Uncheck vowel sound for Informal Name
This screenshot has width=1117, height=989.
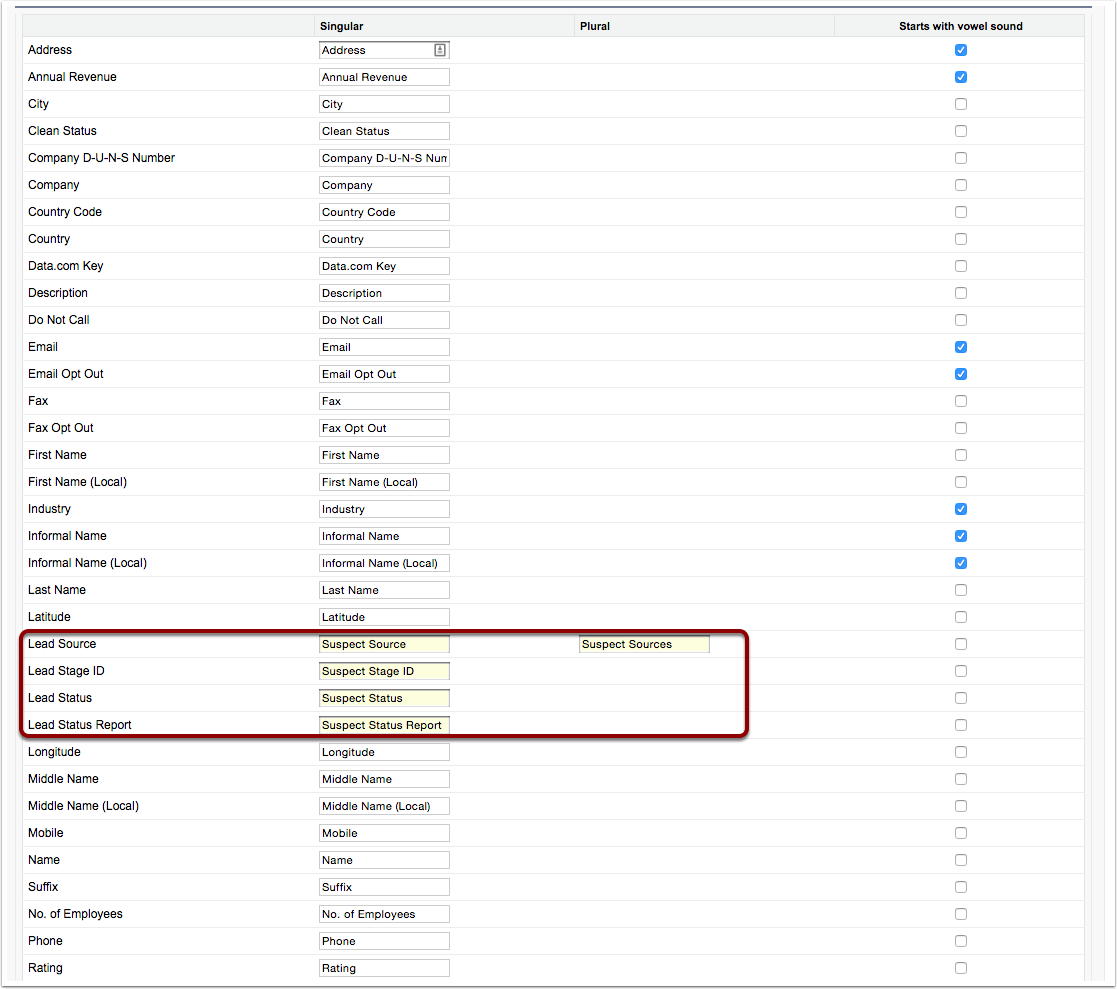pyautogui.click(x=961, y=535)
